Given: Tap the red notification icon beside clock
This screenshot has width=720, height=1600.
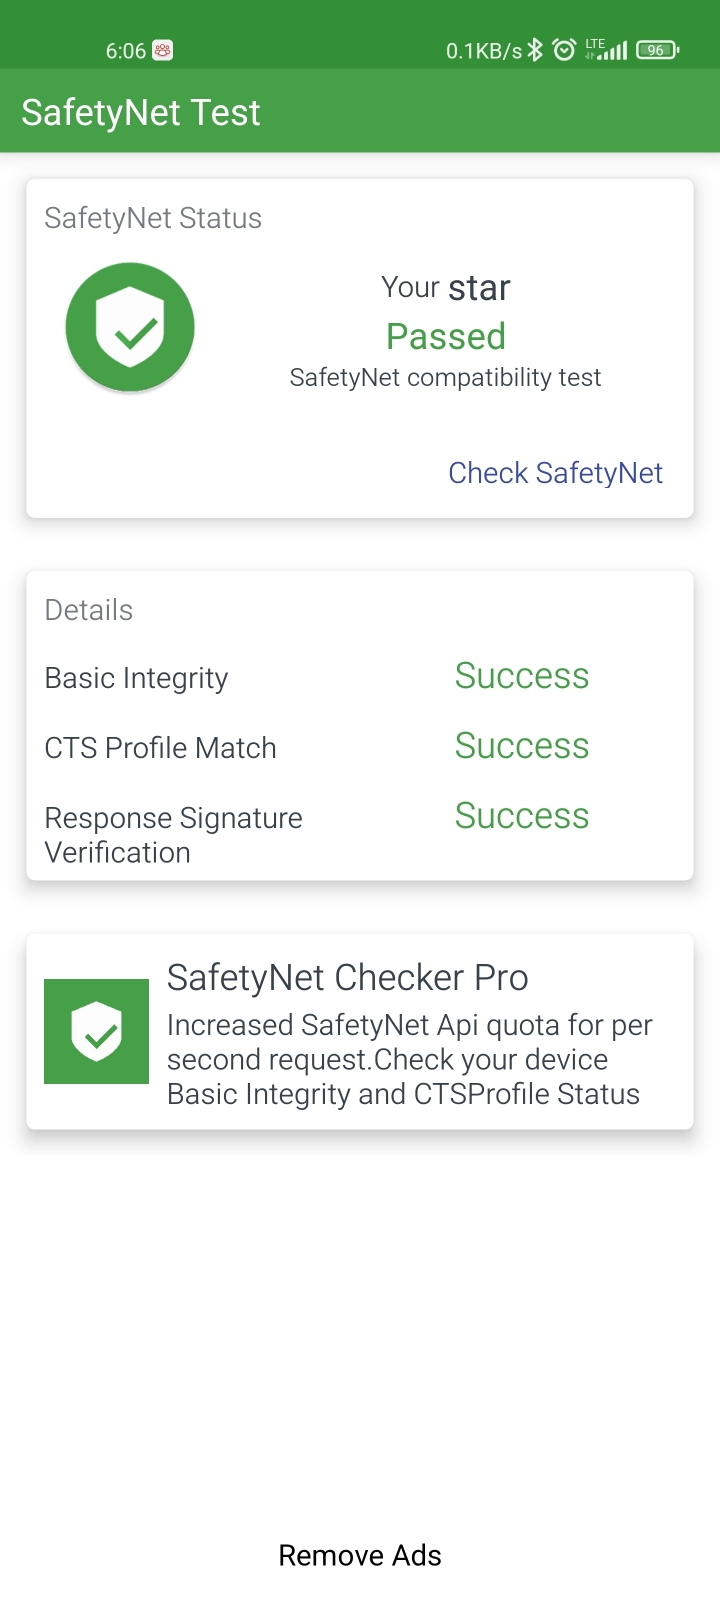Looking at the screenshot, I should 163,50.
